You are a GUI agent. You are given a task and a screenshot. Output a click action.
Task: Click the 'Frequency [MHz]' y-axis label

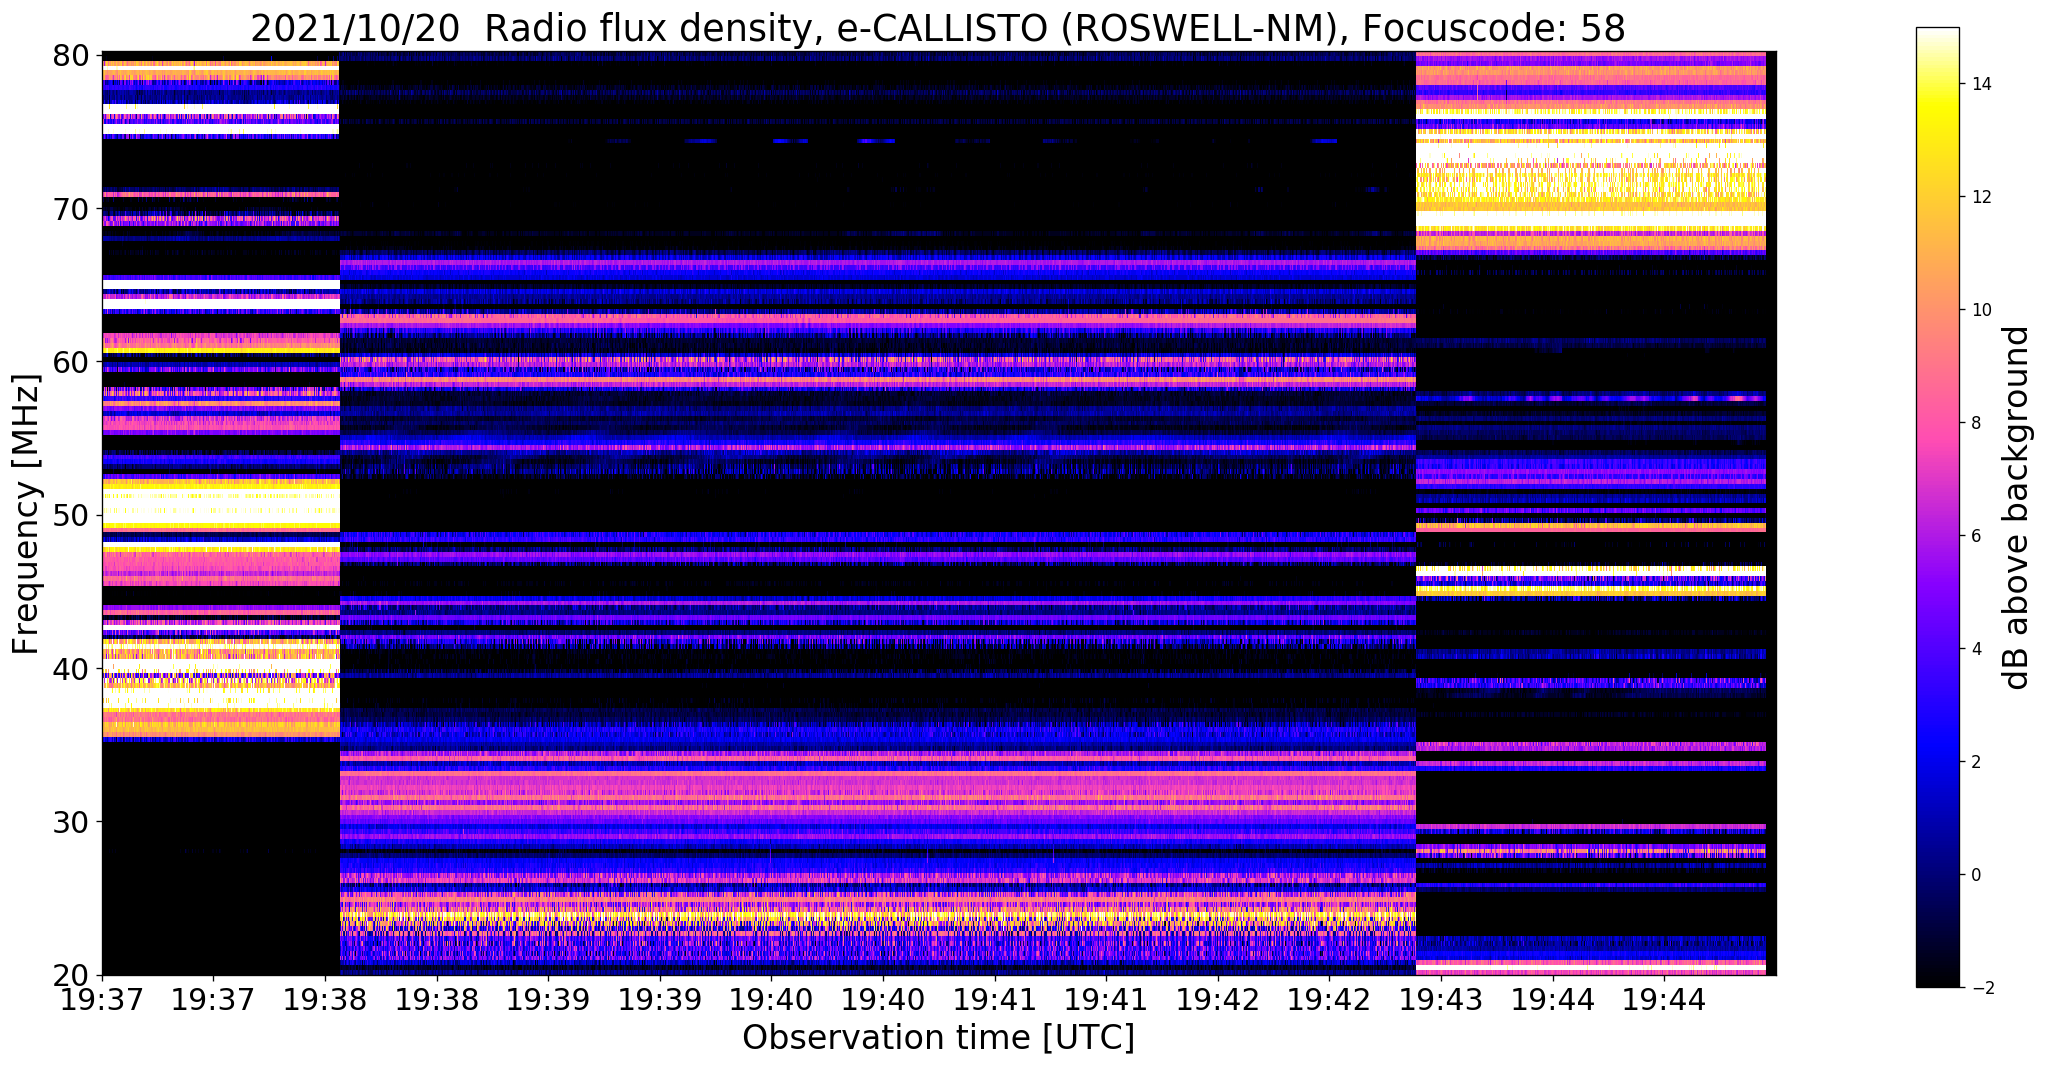(27, 514)
